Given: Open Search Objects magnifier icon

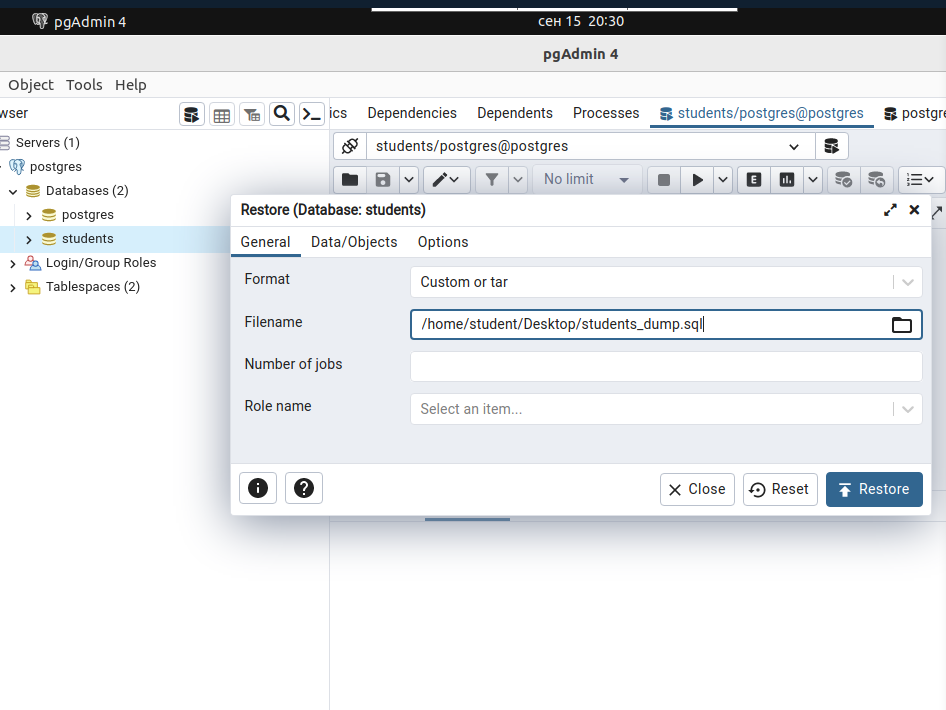Looking at the screenshot, I should [x=282, y=113].
